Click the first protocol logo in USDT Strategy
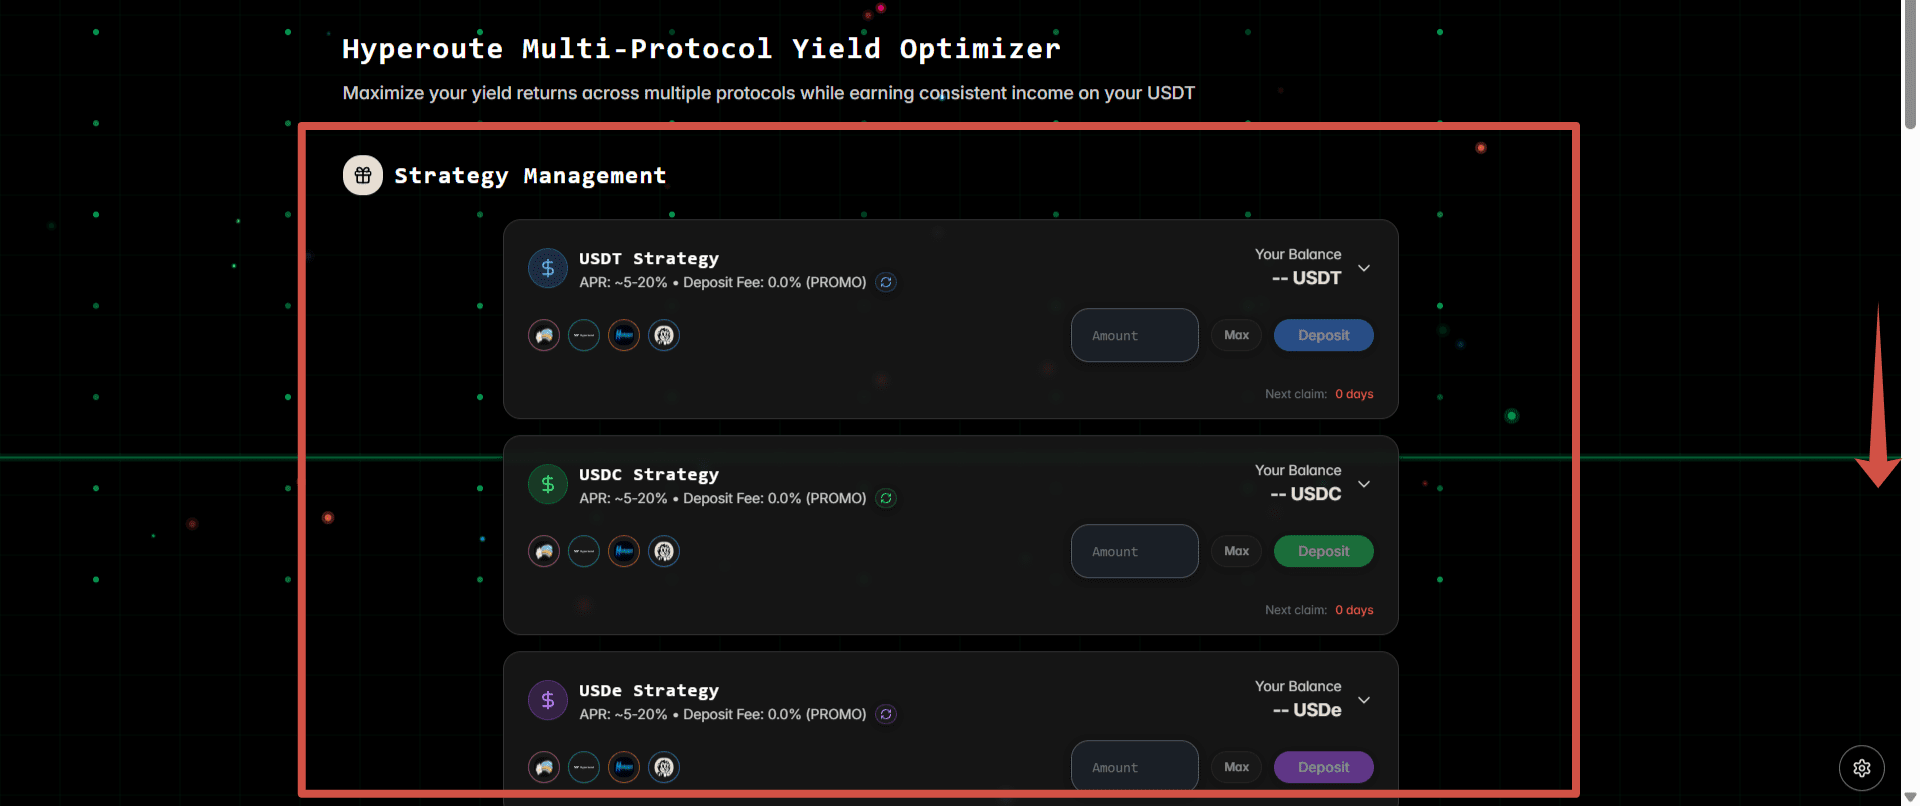This screenshot has width=1920, height=806. point(544,336)
